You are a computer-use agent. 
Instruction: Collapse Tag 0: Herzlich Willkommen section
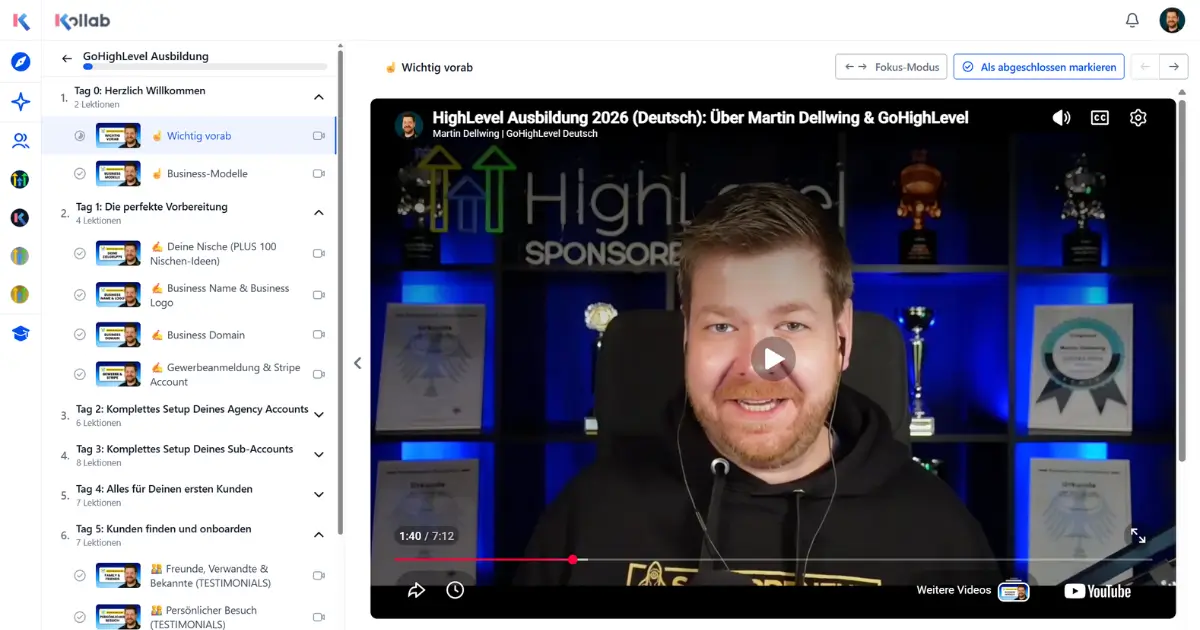tap(319, 97)
